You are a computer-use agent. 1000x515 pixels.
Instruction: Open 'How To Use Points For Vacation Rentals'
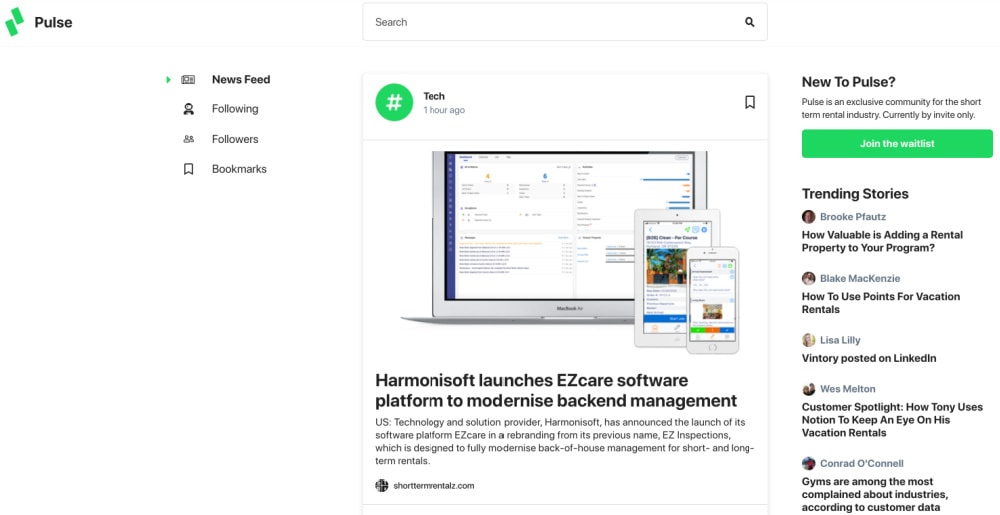tap(881, 303)
